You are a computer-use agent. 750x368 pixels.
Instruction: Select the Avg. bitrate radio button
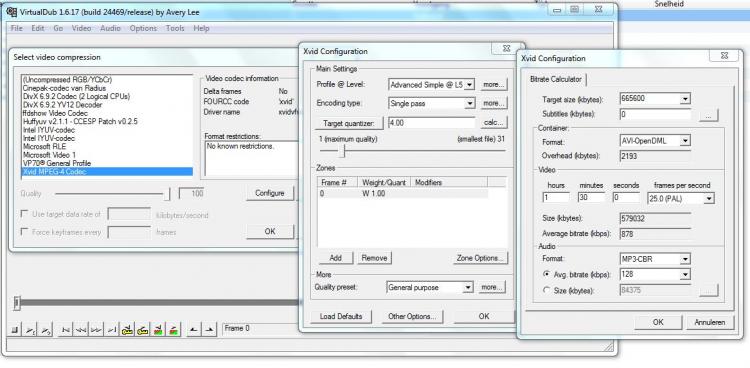(547, 275)
